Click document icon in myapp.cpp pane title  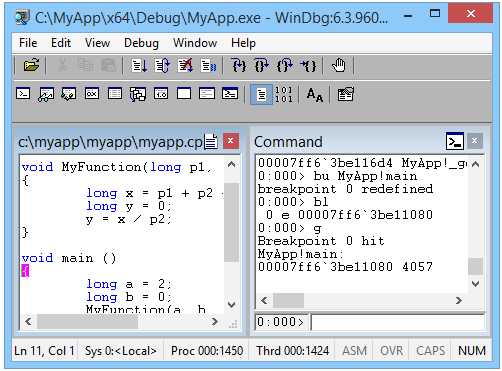211,141
